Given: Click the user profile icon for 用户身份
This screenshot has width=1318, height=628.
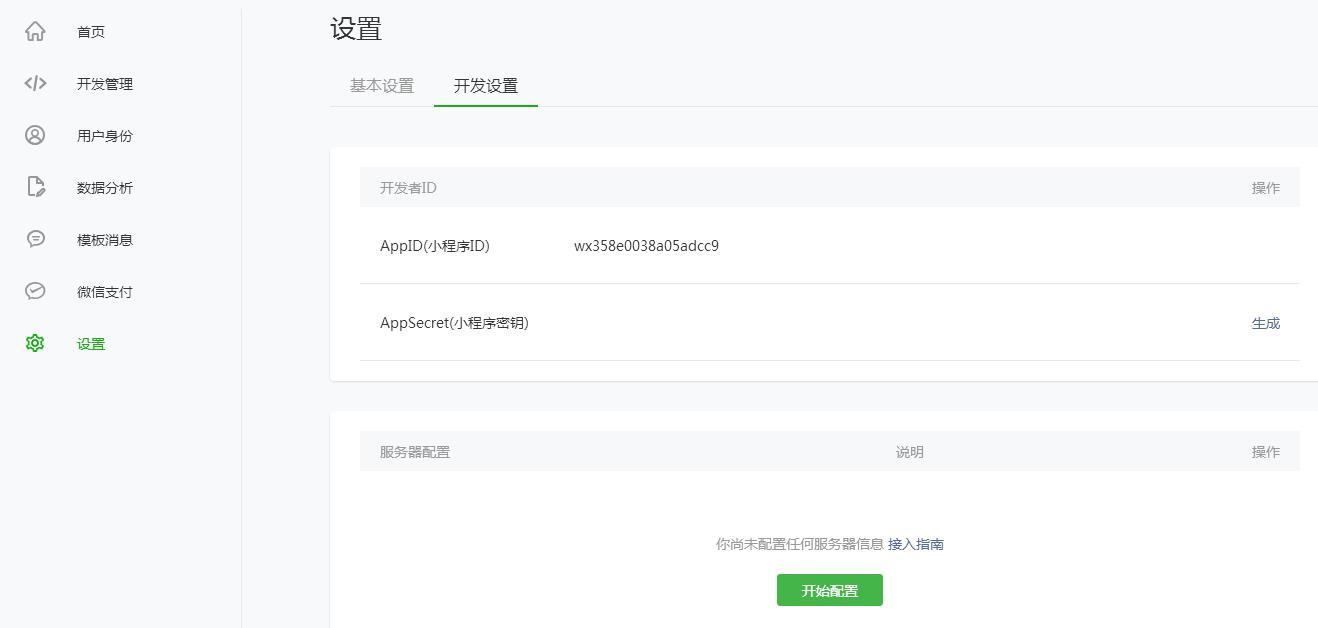Looking at the screenshot, I should click(35, 135).
